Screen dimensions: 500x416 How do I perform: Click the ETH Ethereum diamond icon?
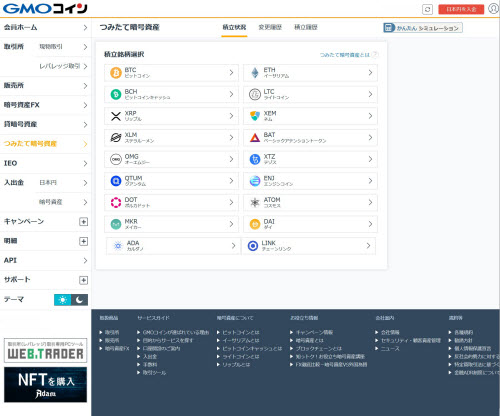pos(255,73)
